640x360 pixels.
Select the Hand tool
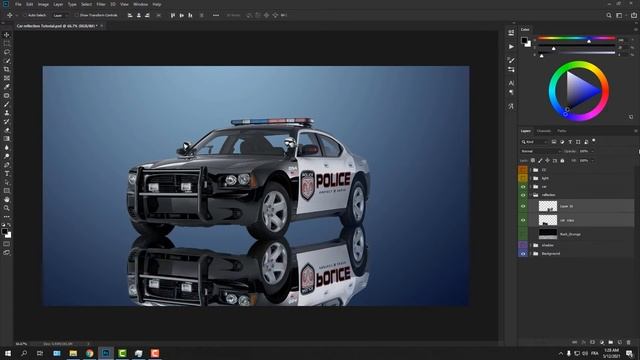click(7, 200)
